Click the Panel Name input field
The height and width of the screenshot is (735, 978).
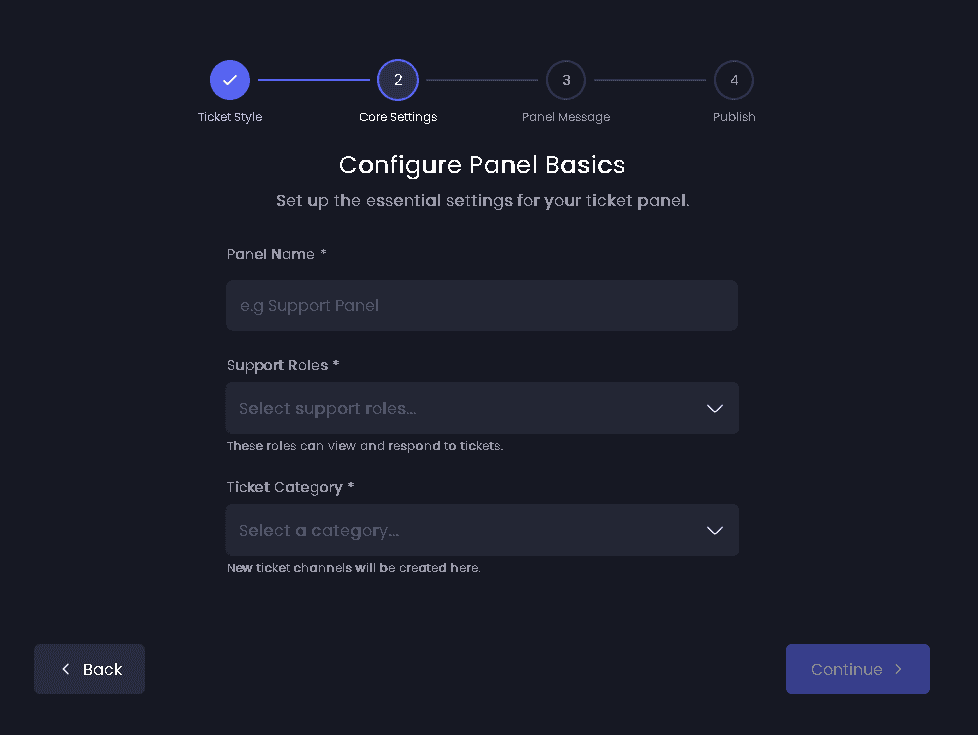(482, 305)
